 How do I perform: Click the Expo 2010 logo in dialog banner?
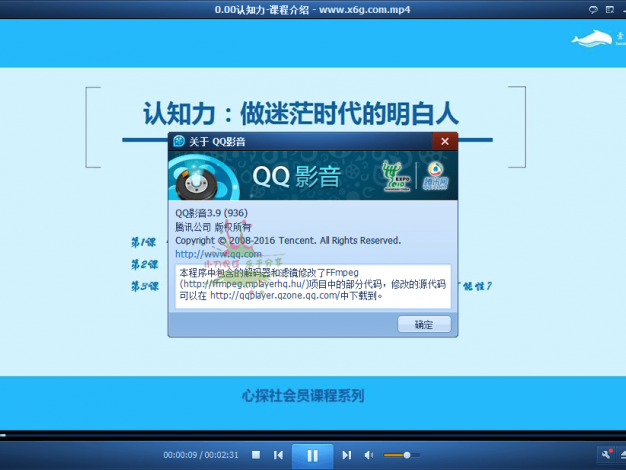pos(396,176)
